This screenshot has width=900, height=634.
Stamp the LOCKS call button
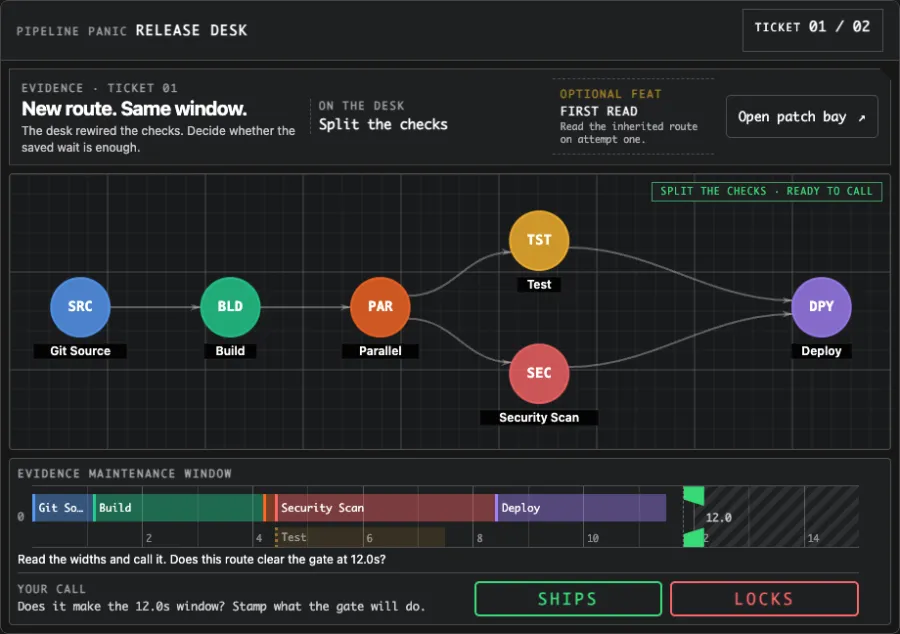[x=764, y=599]
